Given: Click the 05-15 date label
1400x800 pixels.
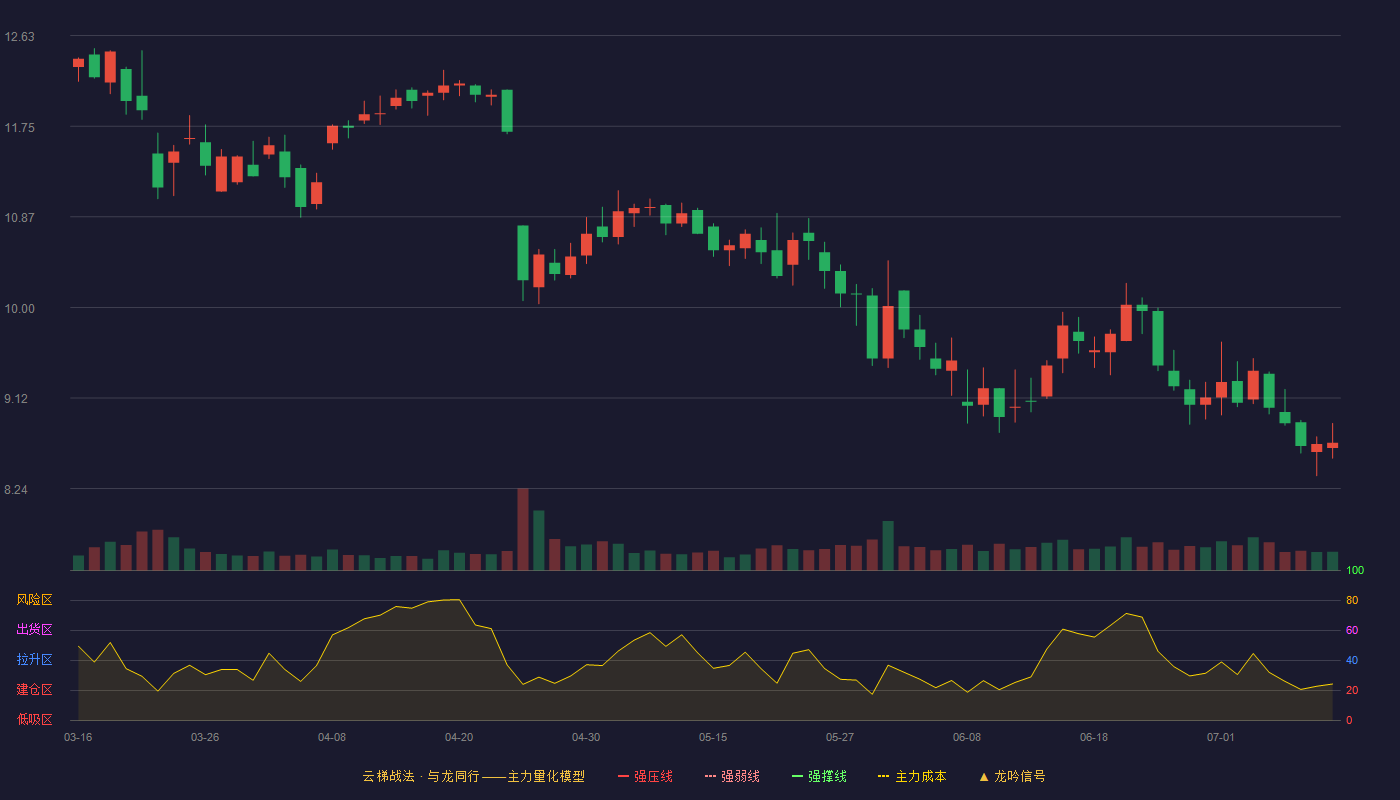Looking at the screenshot, I should (713, 737).
